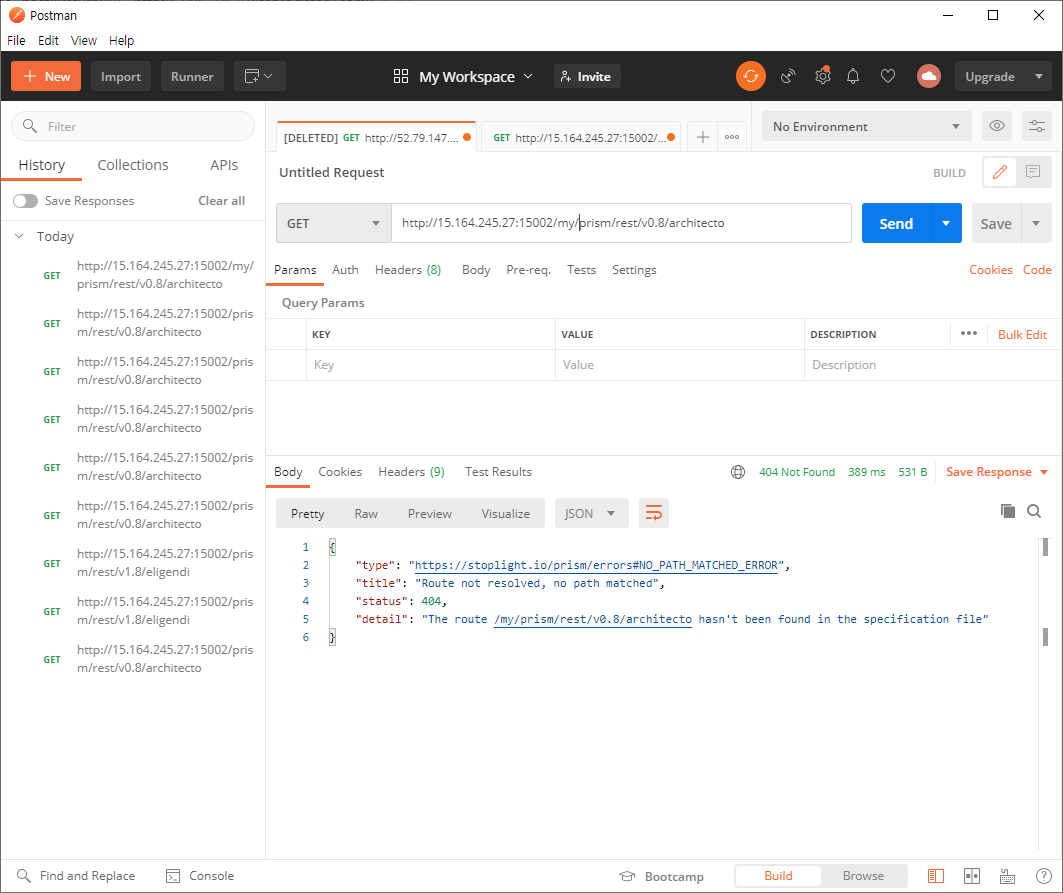
Task: Open the user avatar cloud icon
Action: 929,76
